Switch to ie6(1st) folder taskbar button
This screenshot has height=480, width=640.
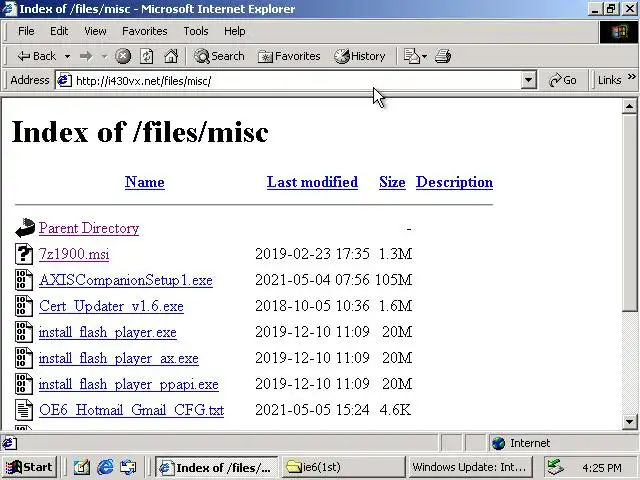(x=344, y=467)
